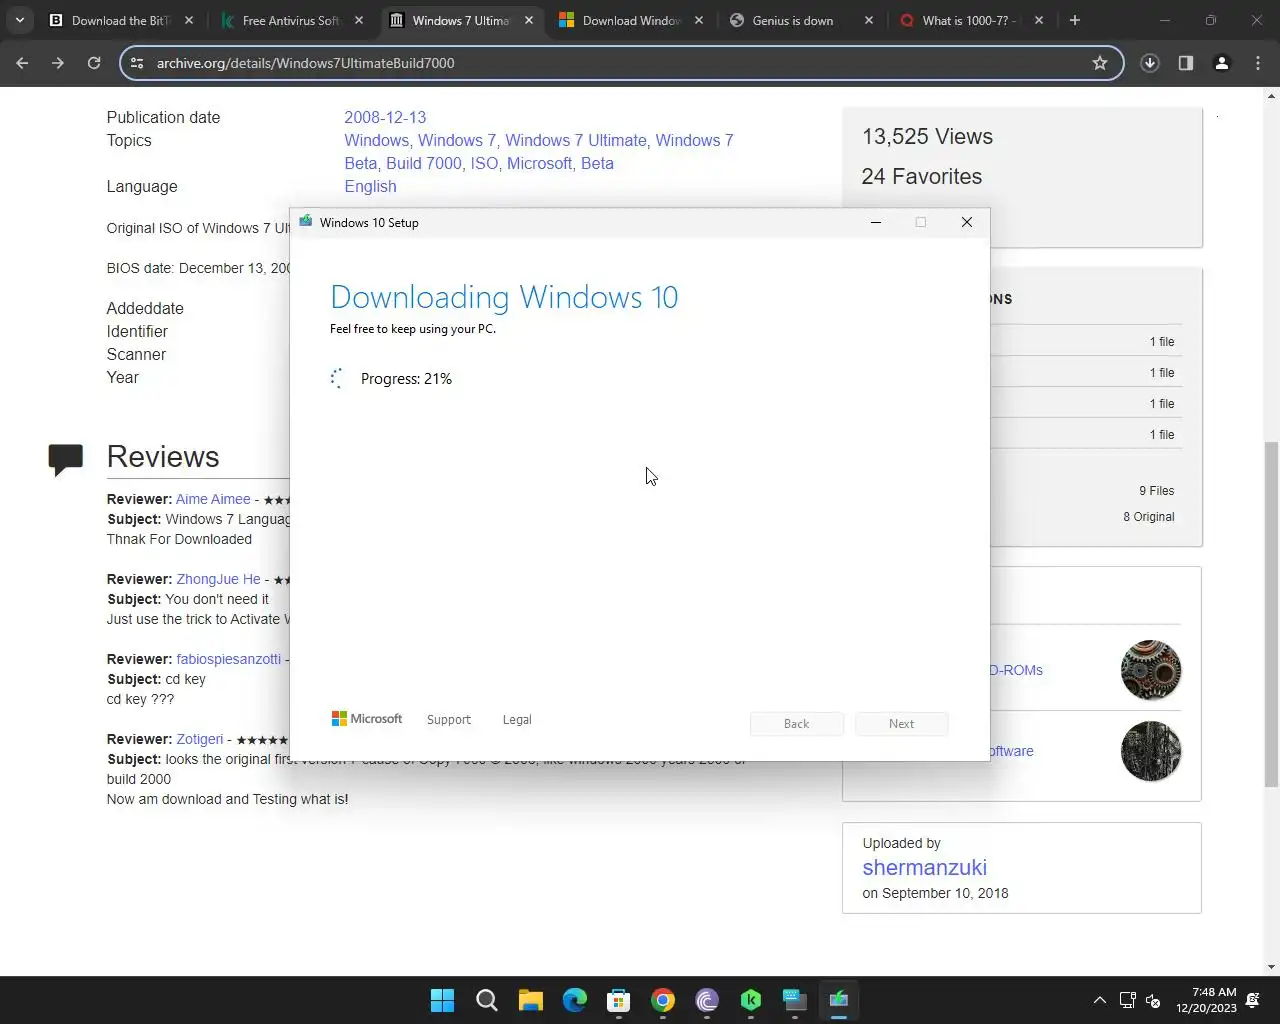
Task: Open reviewer Zotigeri's profile
Action: 199,739
